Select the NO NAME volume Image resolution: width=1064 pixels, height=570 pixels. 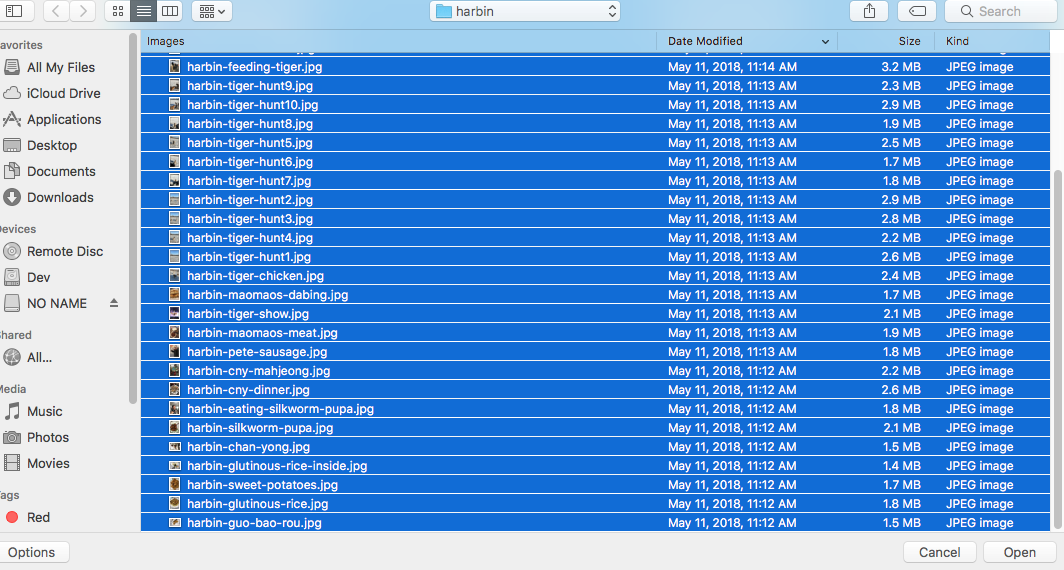[x=56, y=303]
